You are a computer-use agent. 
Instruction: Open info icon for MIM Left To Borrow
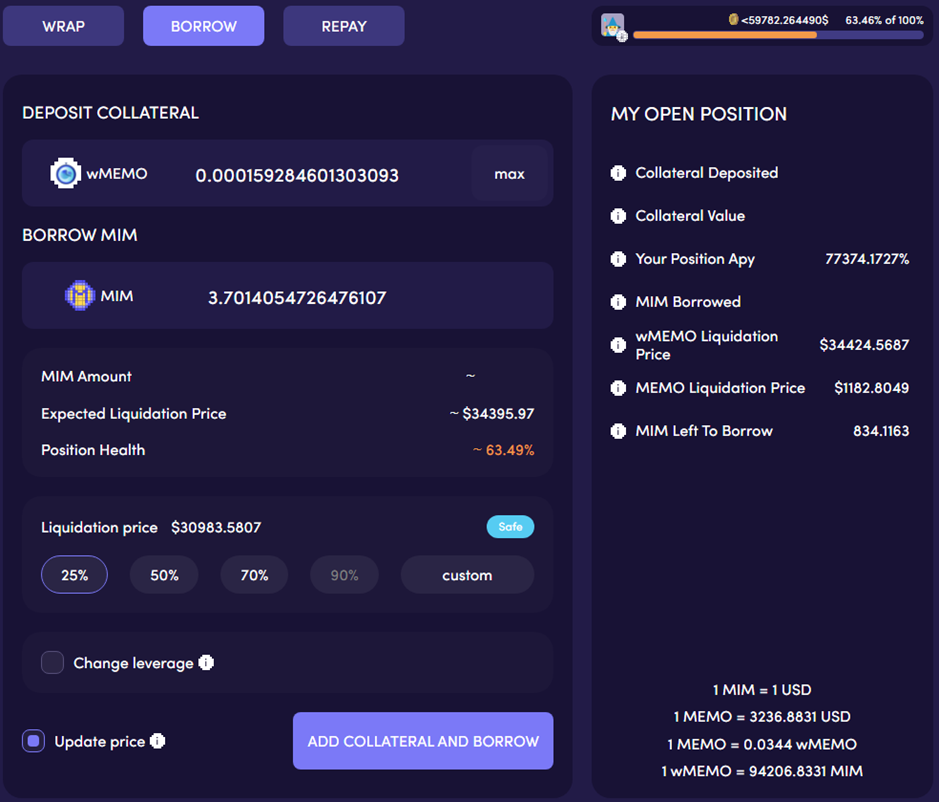point(618,431)
